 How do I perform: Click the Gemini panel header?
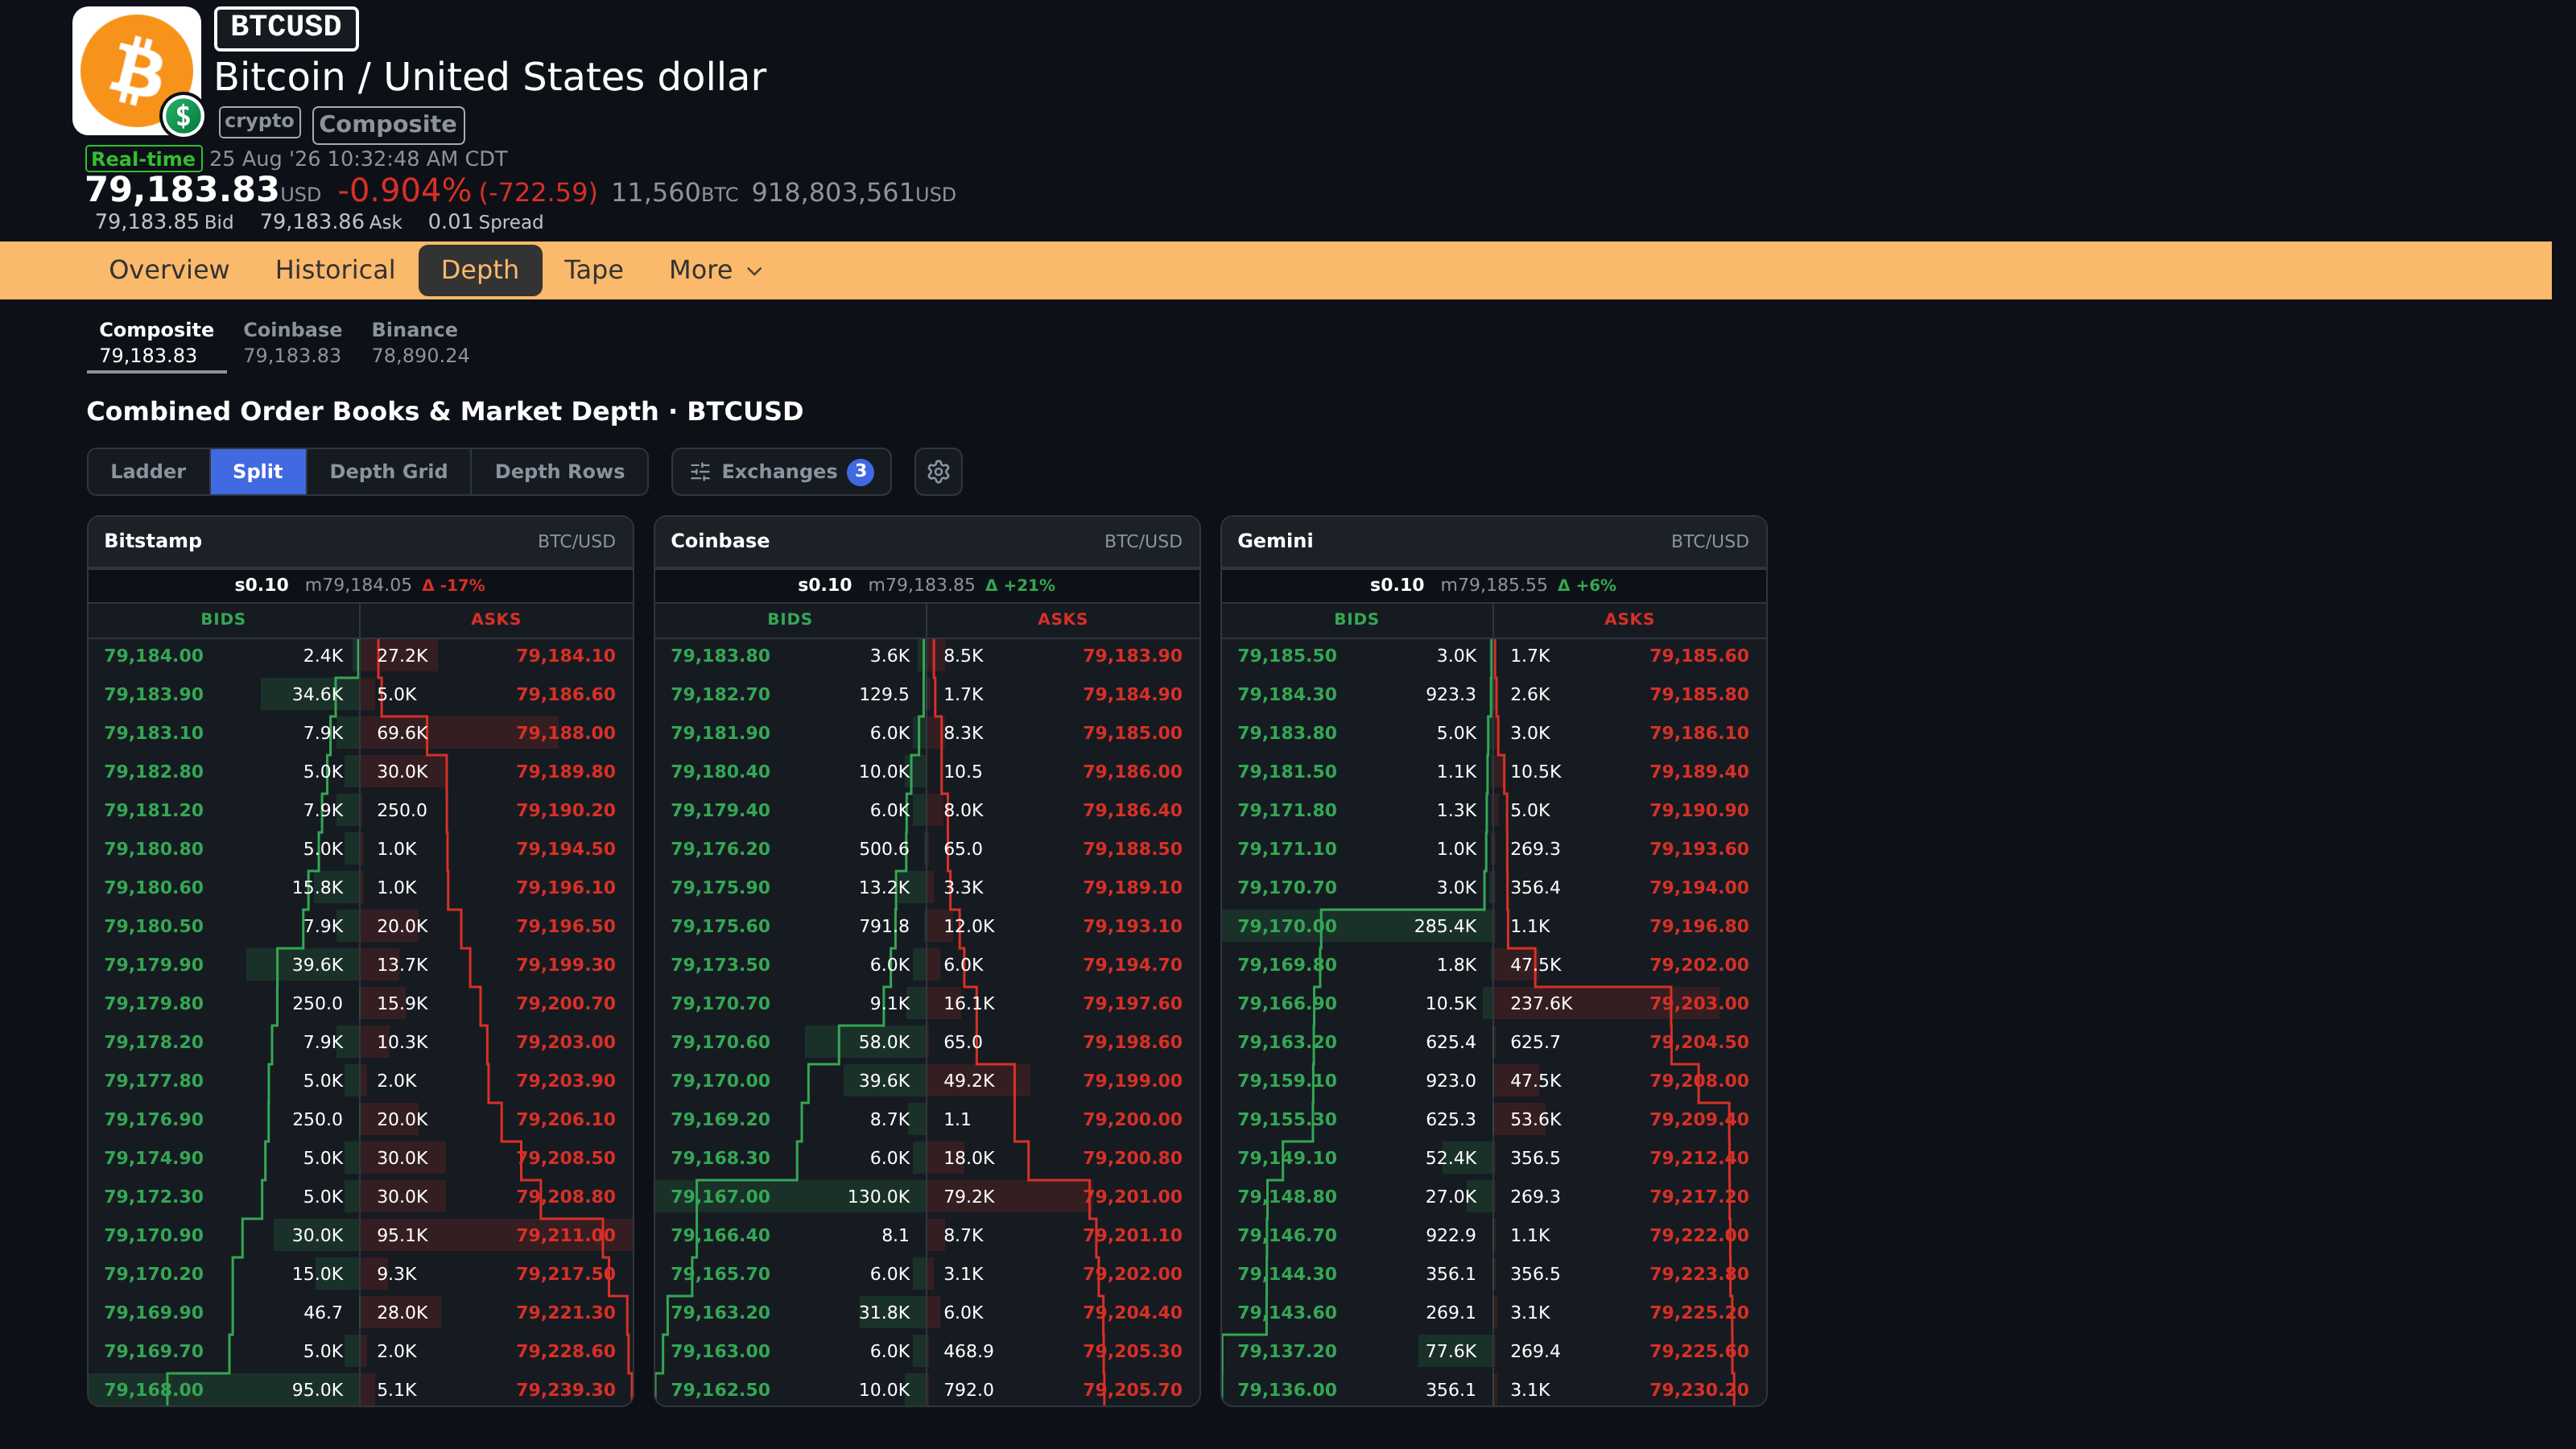(1494, 541)
